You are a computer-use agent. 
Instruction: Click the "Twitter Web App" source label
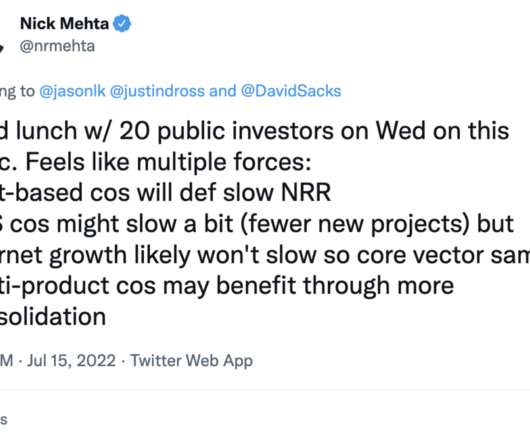[192, 361]
